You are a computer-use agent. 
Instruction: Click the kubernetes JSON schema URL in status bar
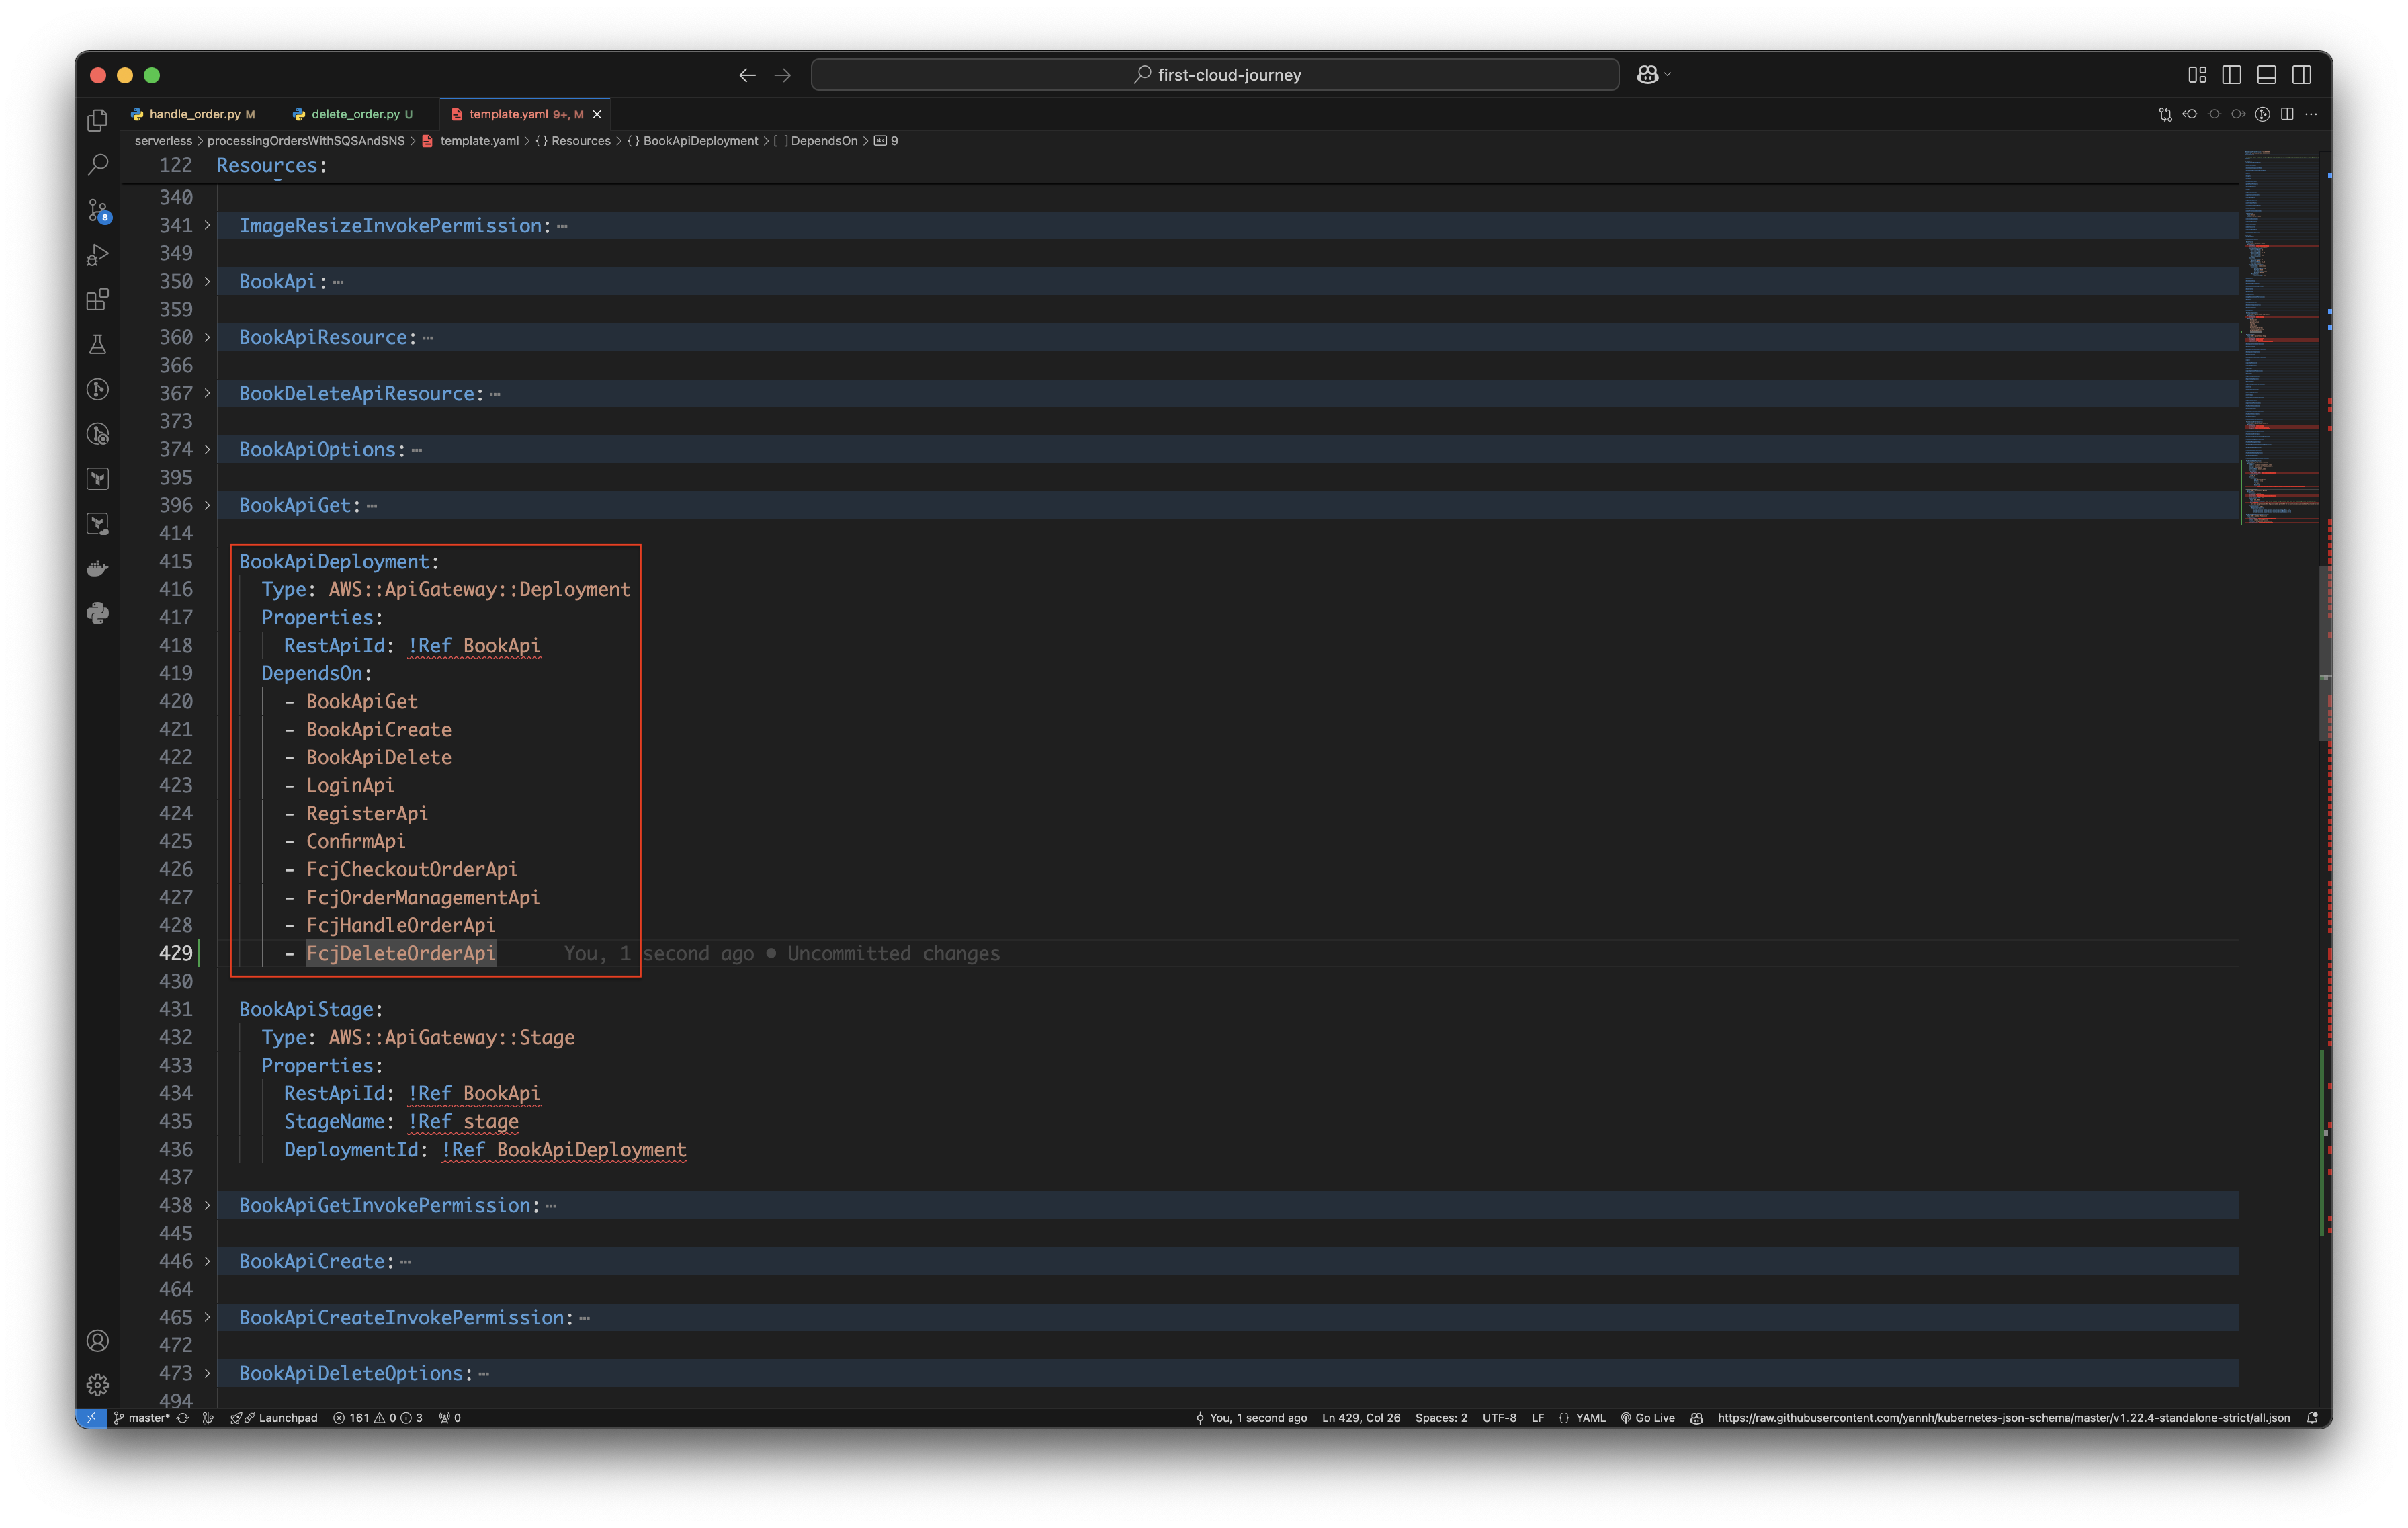tap(2003, 1418)
